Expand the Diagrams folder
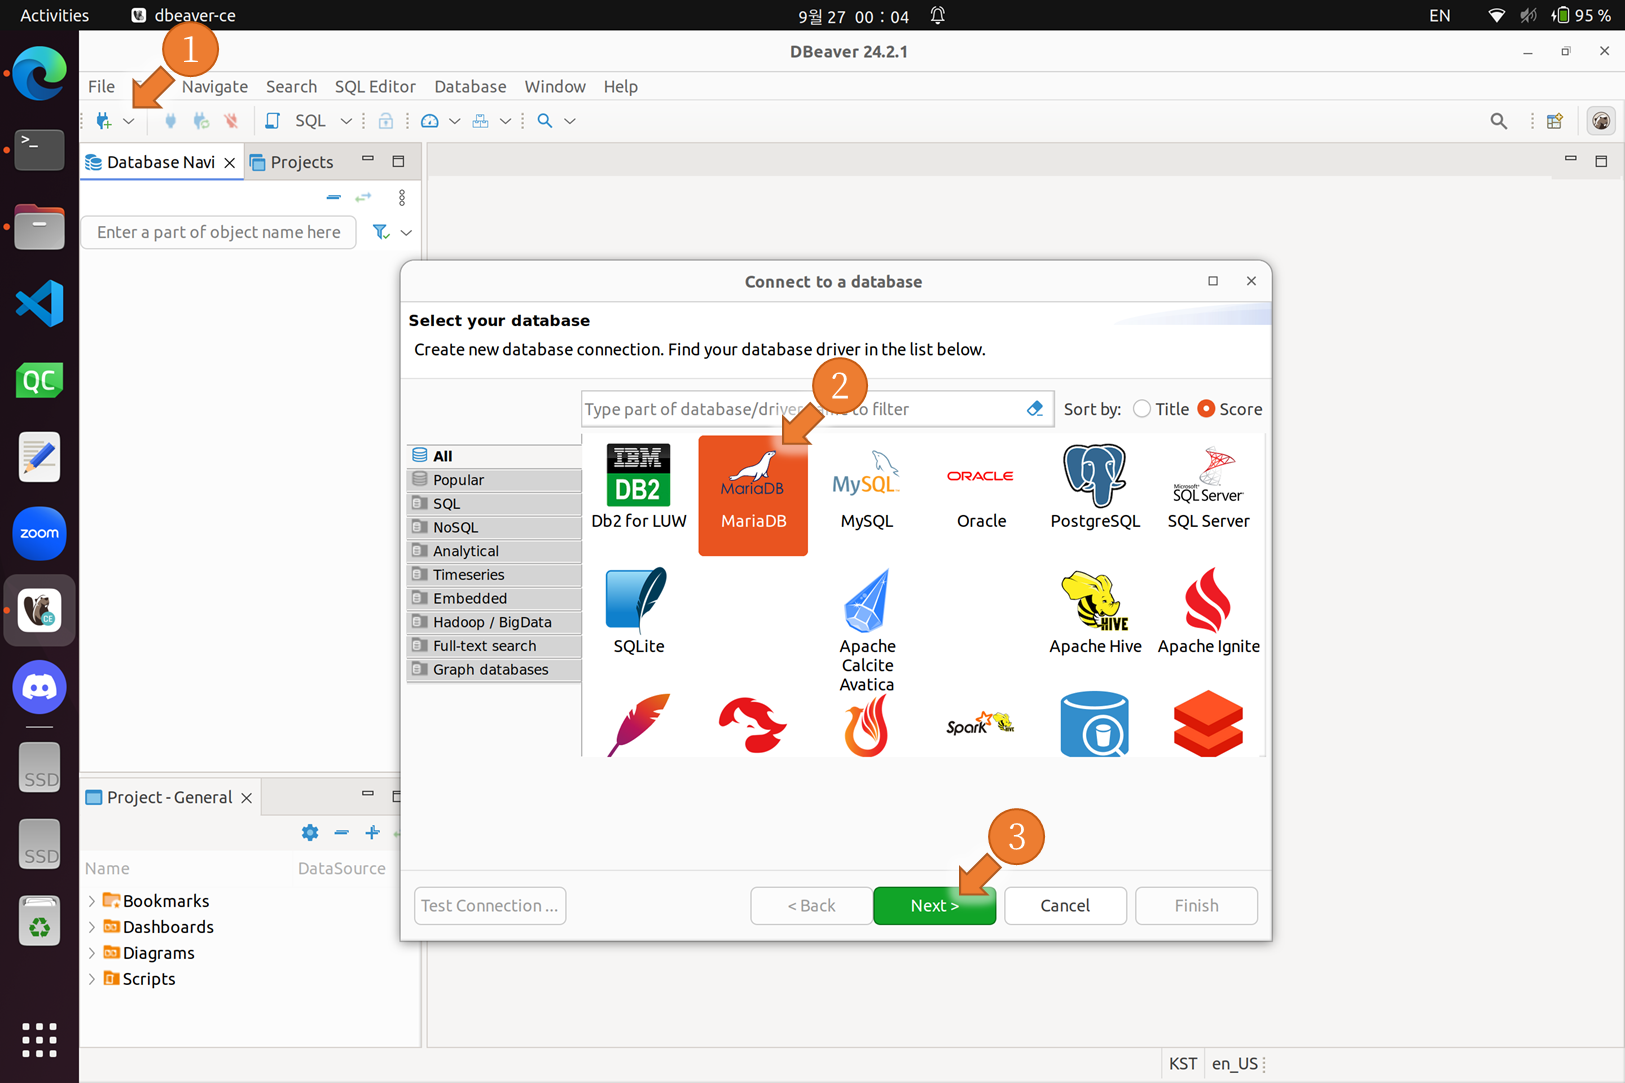Image resolution: width=1625 pixels, height=1083 pixels. (x=92, y=953)
